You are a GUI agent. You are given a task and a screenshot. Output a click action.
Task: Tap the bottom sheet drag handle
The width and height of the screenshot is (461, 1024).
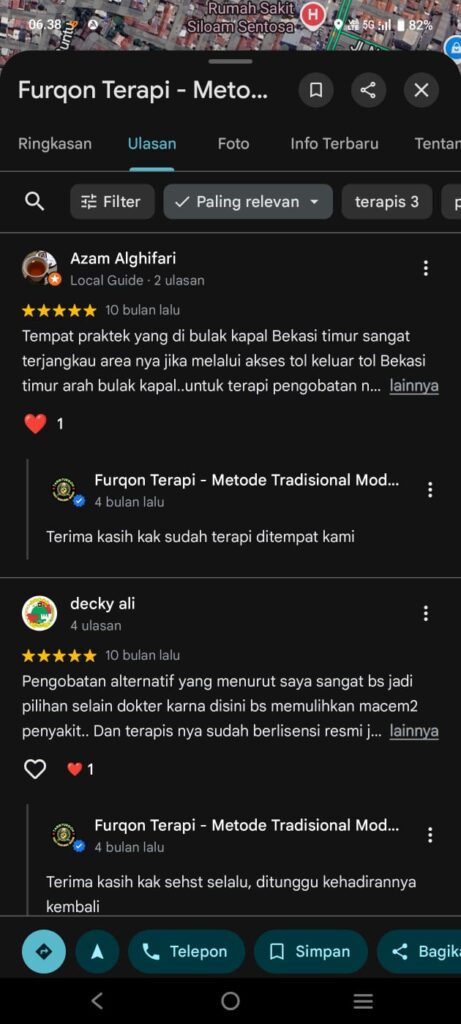click(230, 61)
